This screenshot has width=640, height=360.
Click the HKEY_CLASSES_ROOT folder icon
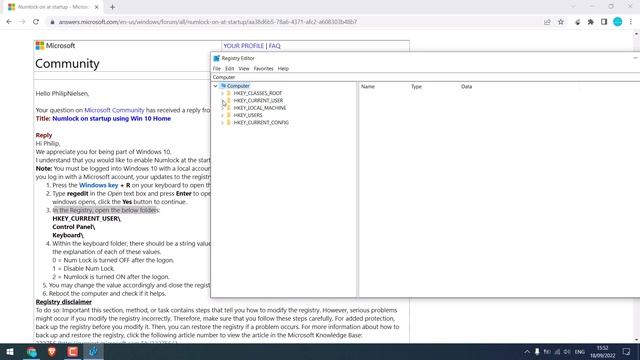tap(229, 93)
